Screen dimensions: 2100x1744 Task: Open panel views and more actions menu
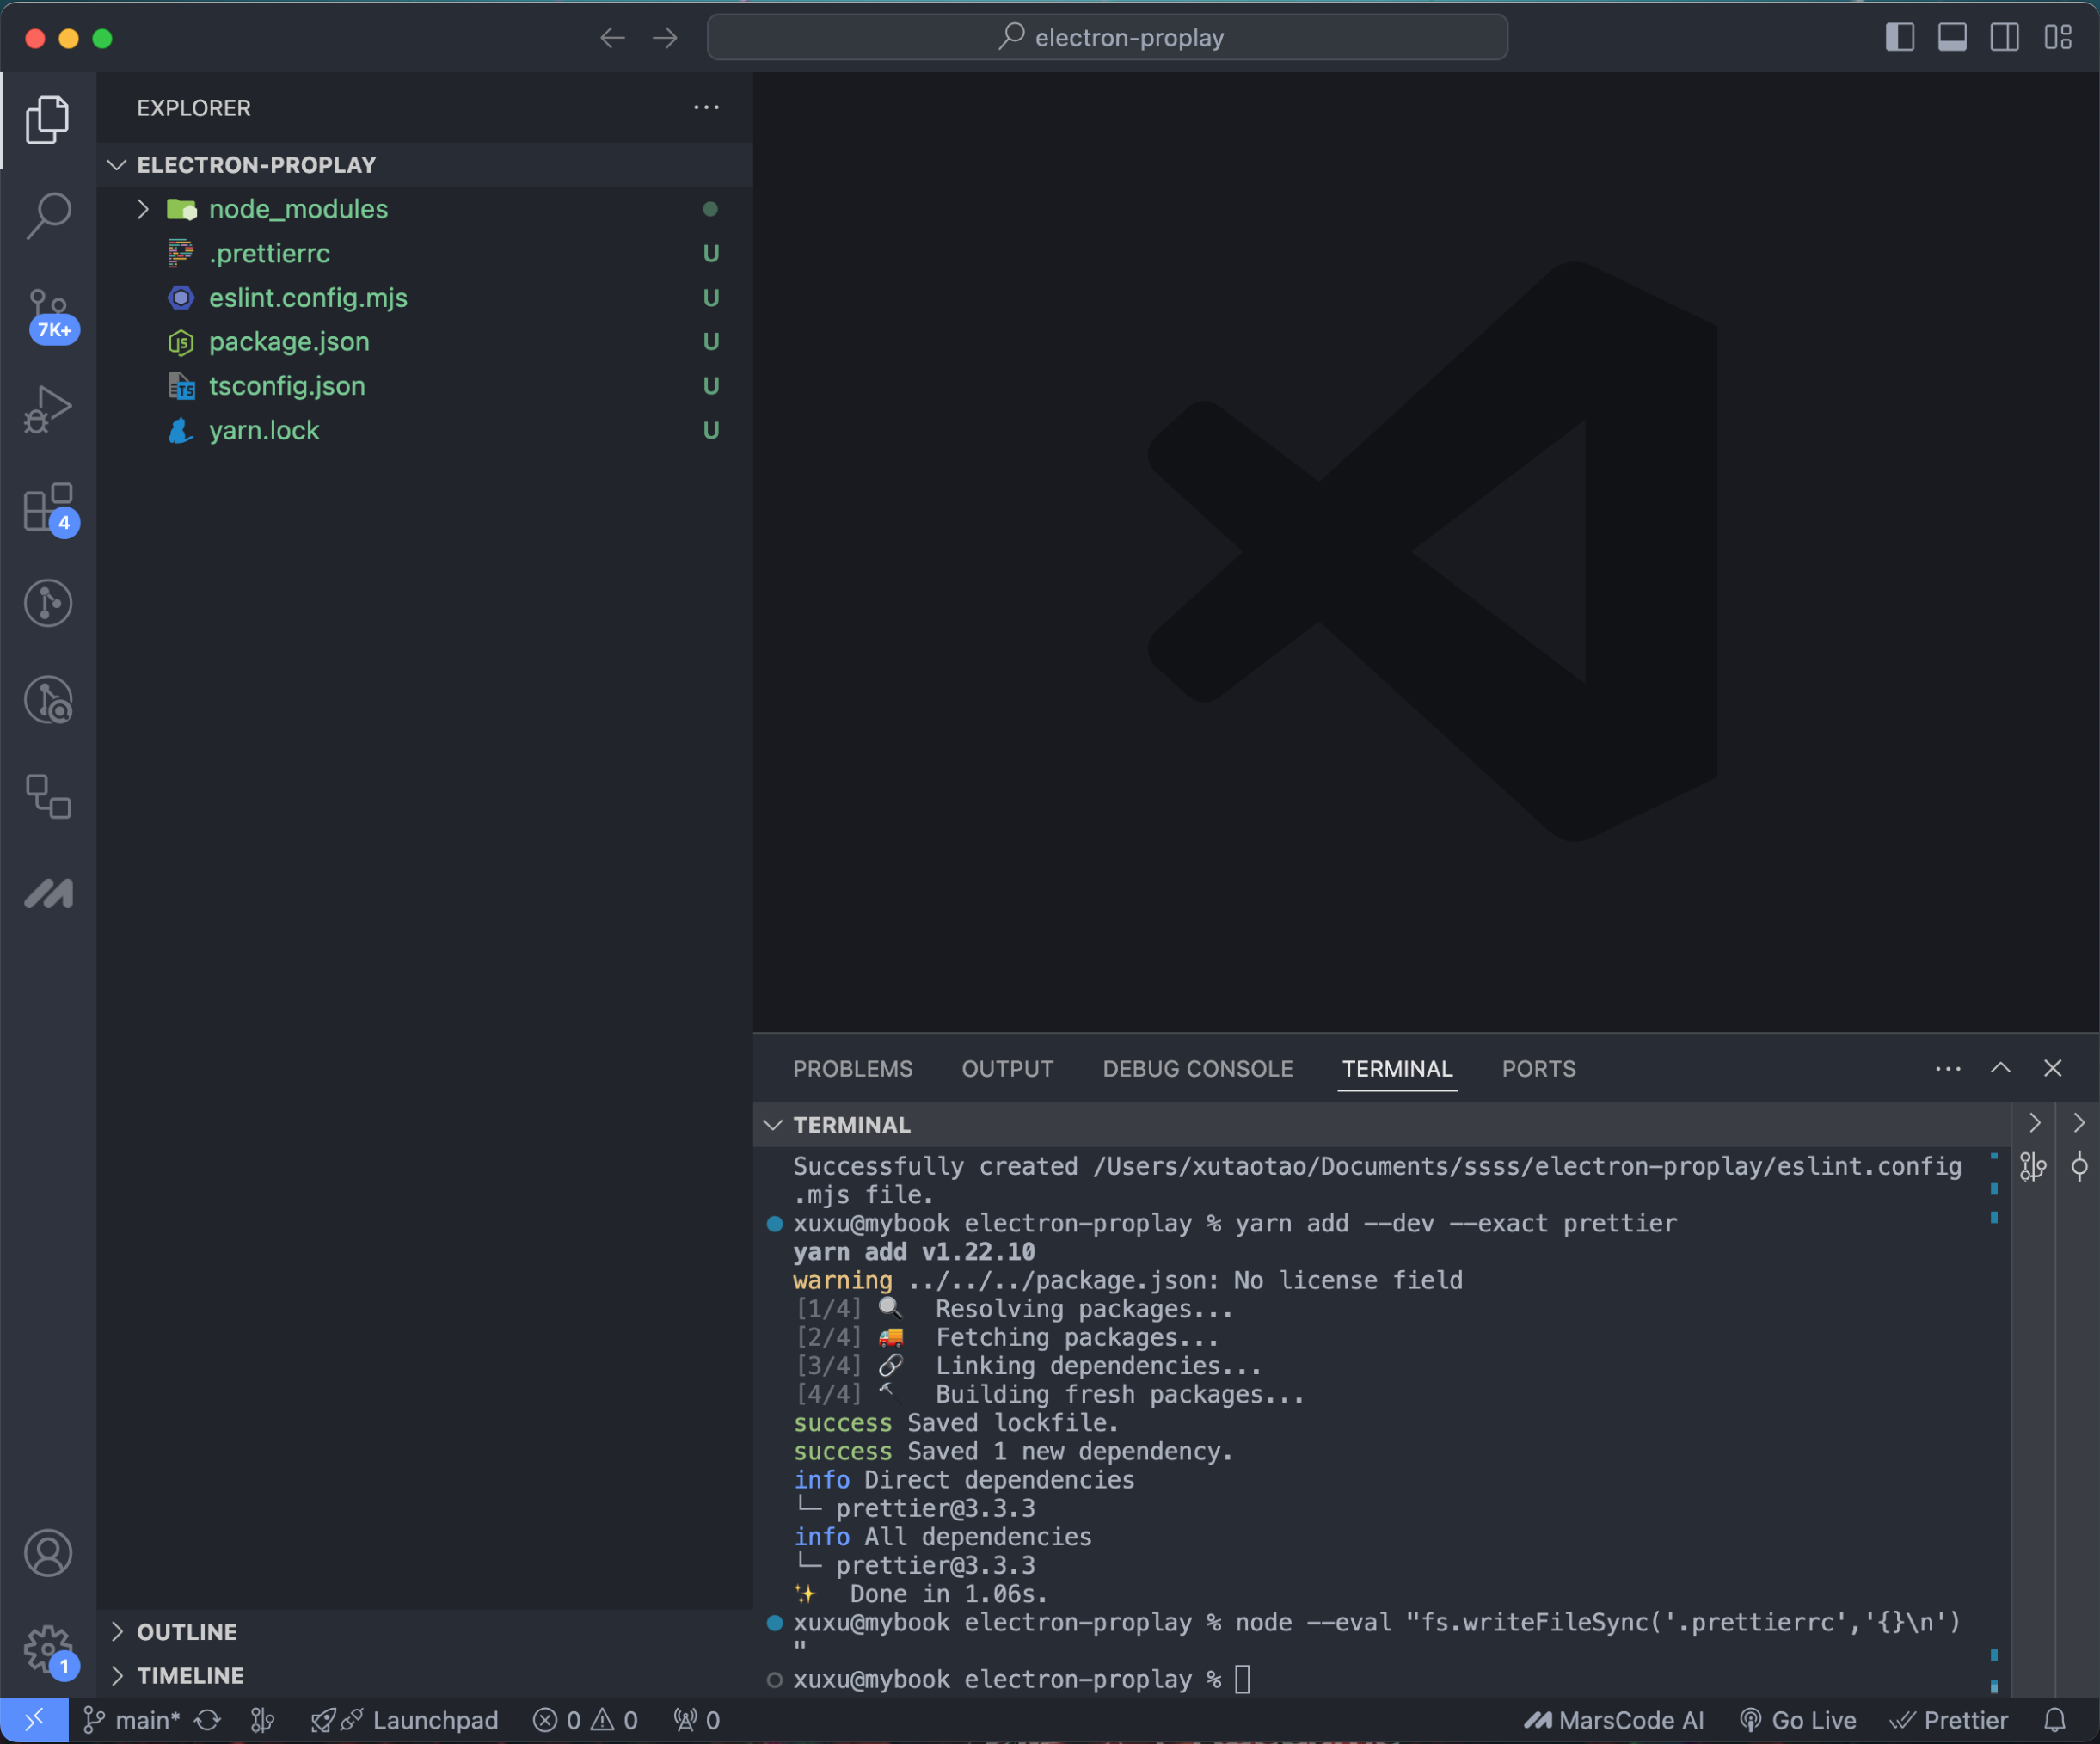point(1948,1069)
